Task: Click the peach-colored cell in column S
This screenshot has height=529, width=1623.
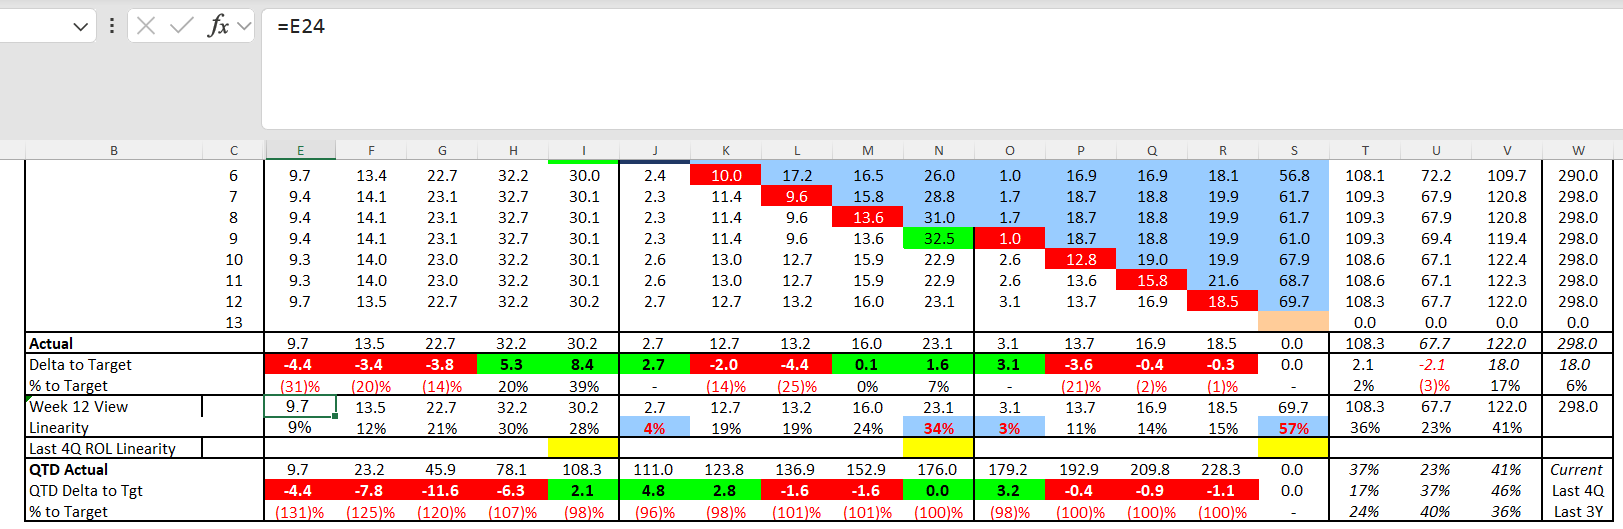Action: point(1293,322)
